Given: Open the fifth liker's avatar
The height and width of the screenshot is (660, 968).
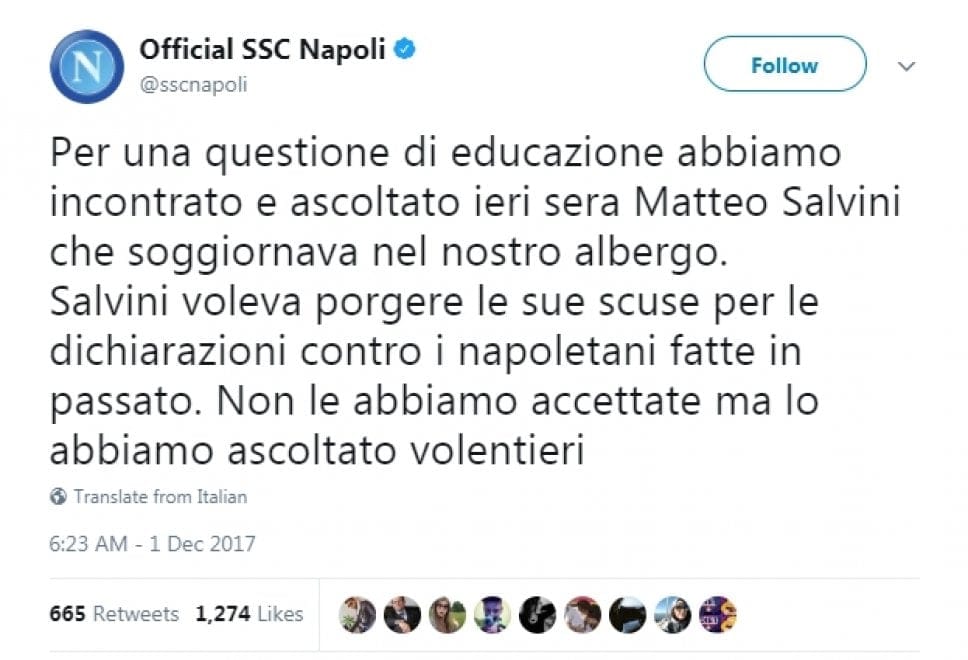Looking at the screenshot, I should [537, 614].
